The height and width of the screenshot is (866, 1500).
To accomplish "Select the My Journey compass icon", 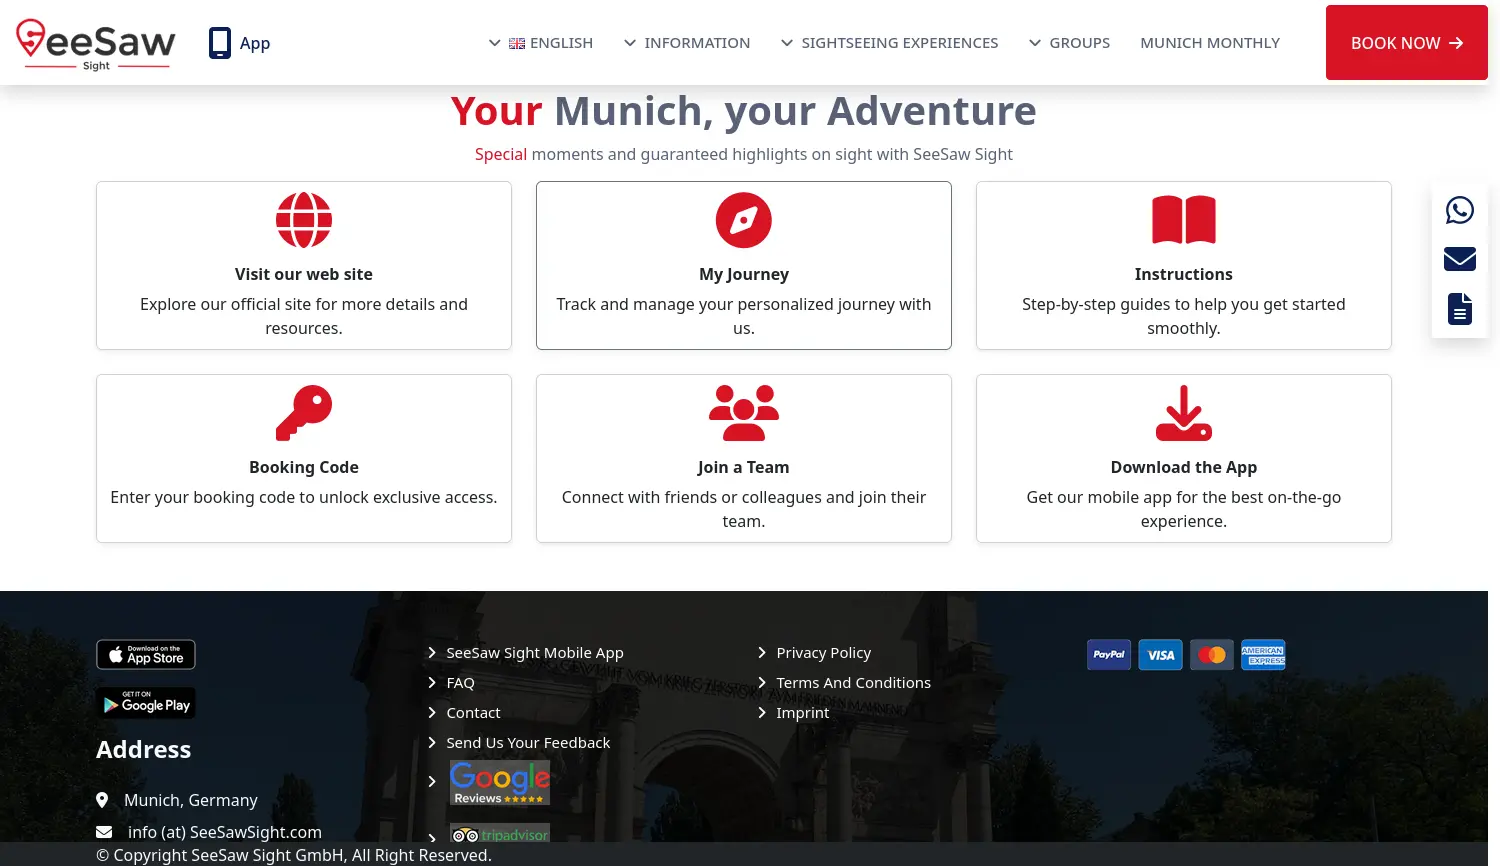I will 744,219.
